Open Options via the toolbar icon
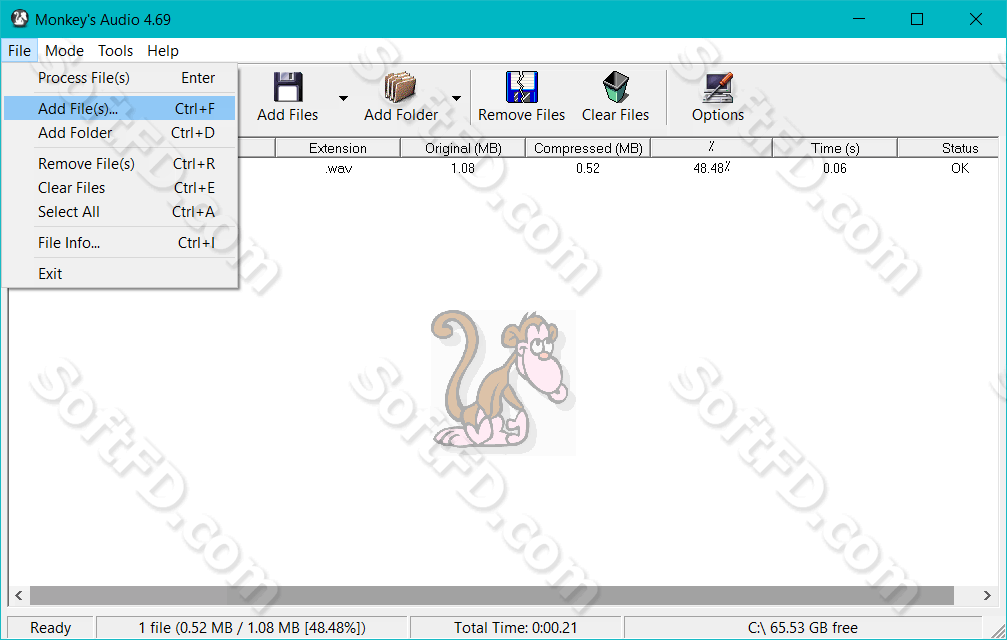Screen dimensions: 1007x640 point(717,87)
